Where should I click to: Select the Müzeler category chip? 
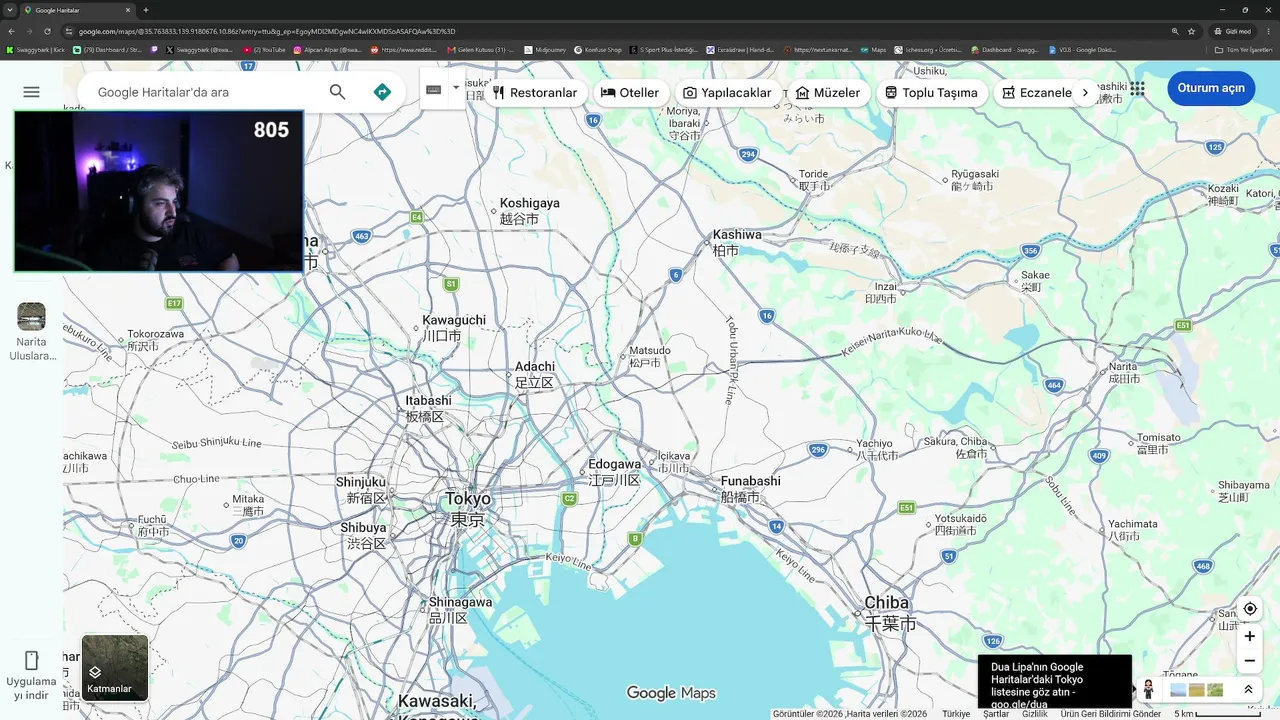click(x=827, y=93)
